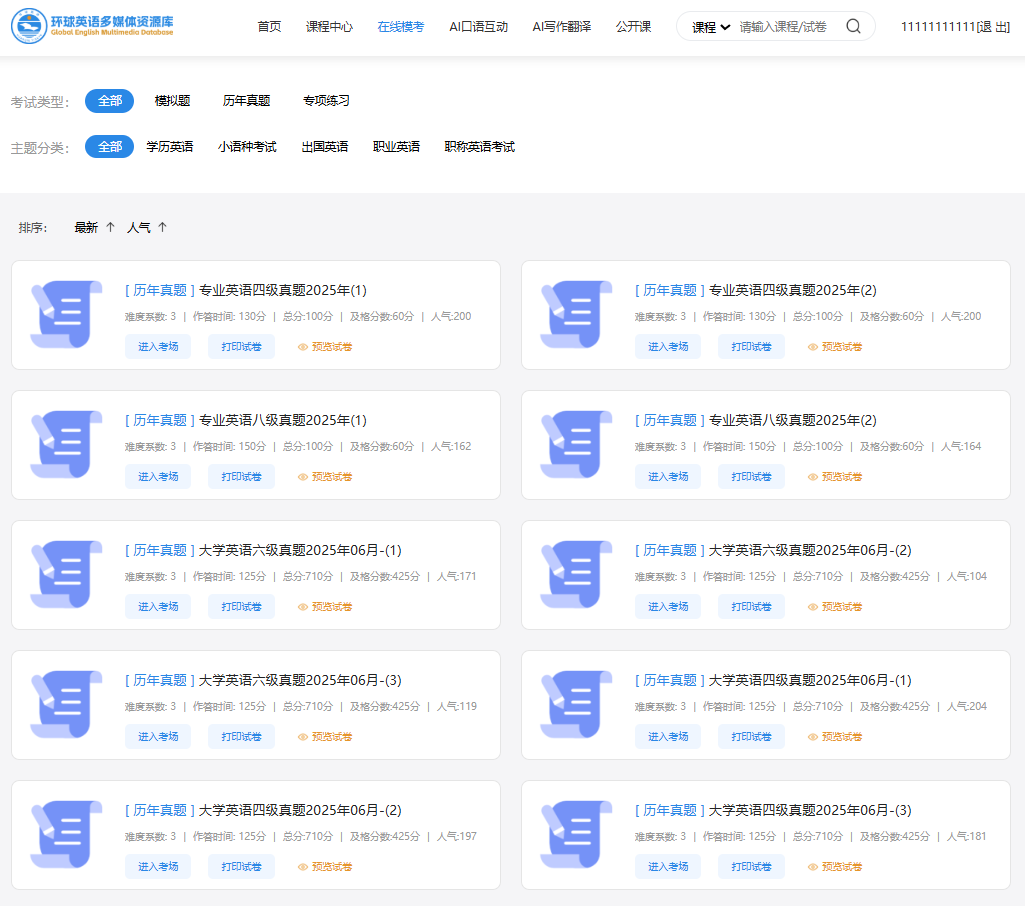Select 历年真题 exam type filter
The height and width of the screenshot is (906, 1025).
[x=246, y=101]
